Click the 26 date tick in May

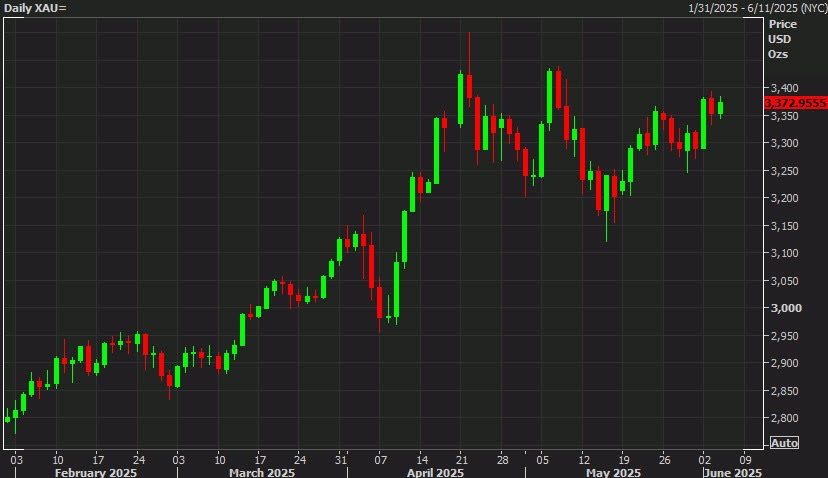(x=664, y=460)
